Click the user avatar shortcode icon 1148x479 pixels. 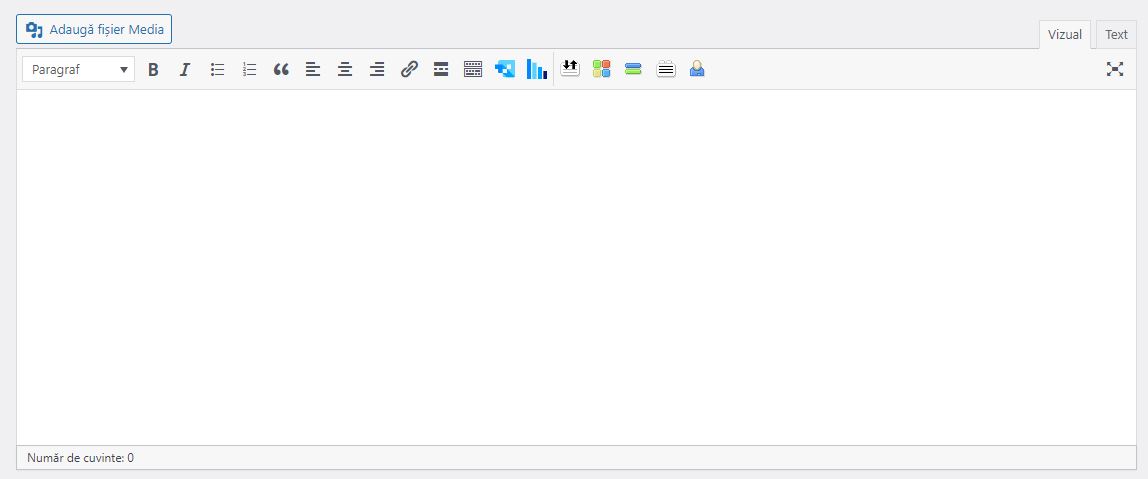(x=697, y=69)
